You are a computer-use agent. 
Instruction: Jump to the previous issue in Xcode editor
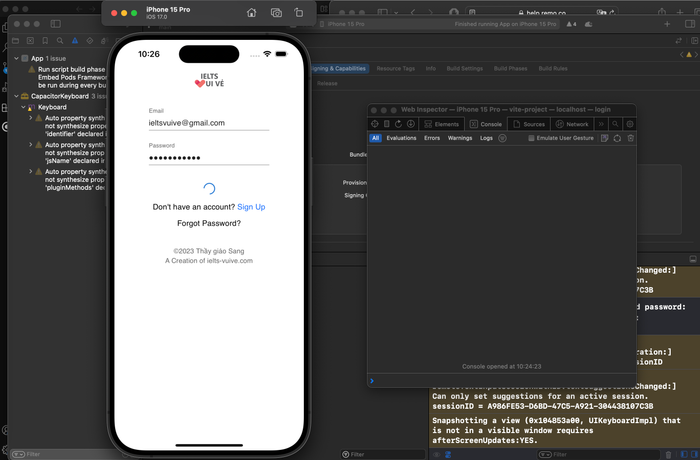tap(682, 54)
